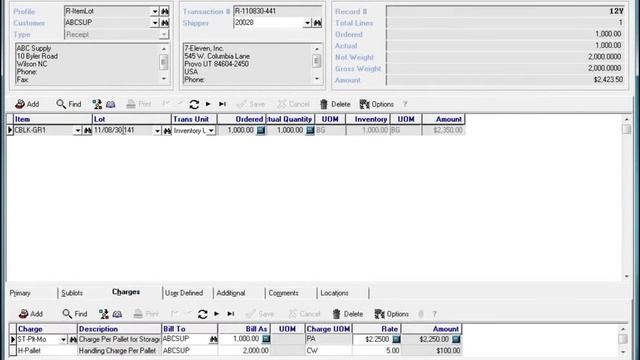Image resolution: width=640 pixels, height=360 pixels.
Task: Open the Locations tab
Action: (334, 293)
